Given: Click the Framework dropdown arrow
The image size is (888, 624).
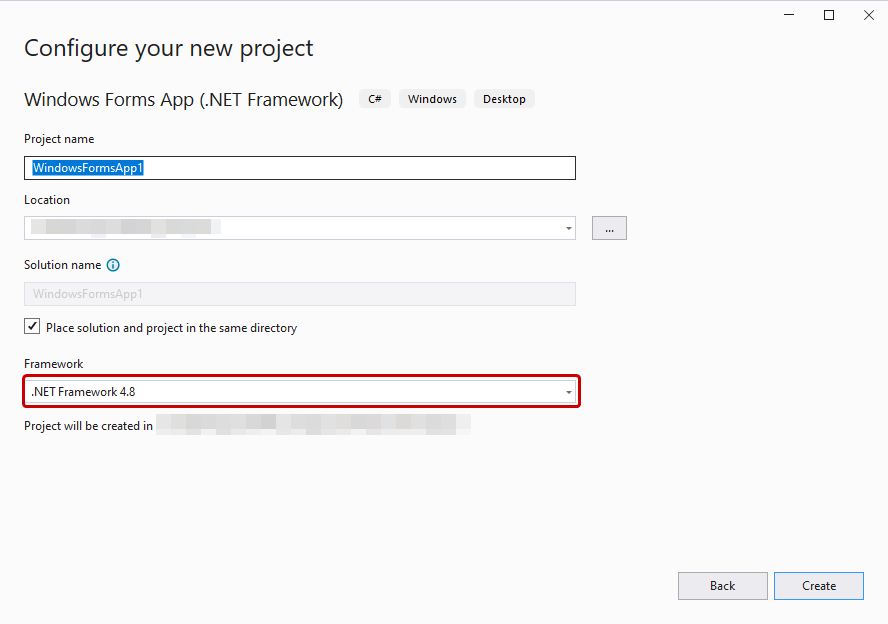Looking at the screenshot, I should [x=569, y=391].
